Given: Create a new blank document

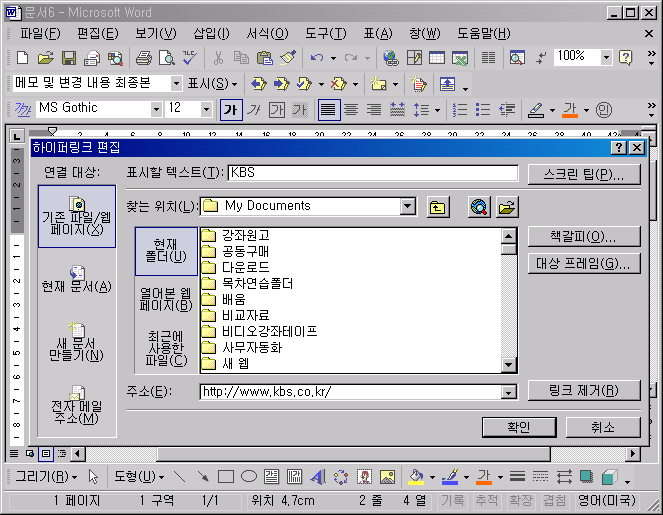Looking at the screenshot, I should [x=22, y=58].
